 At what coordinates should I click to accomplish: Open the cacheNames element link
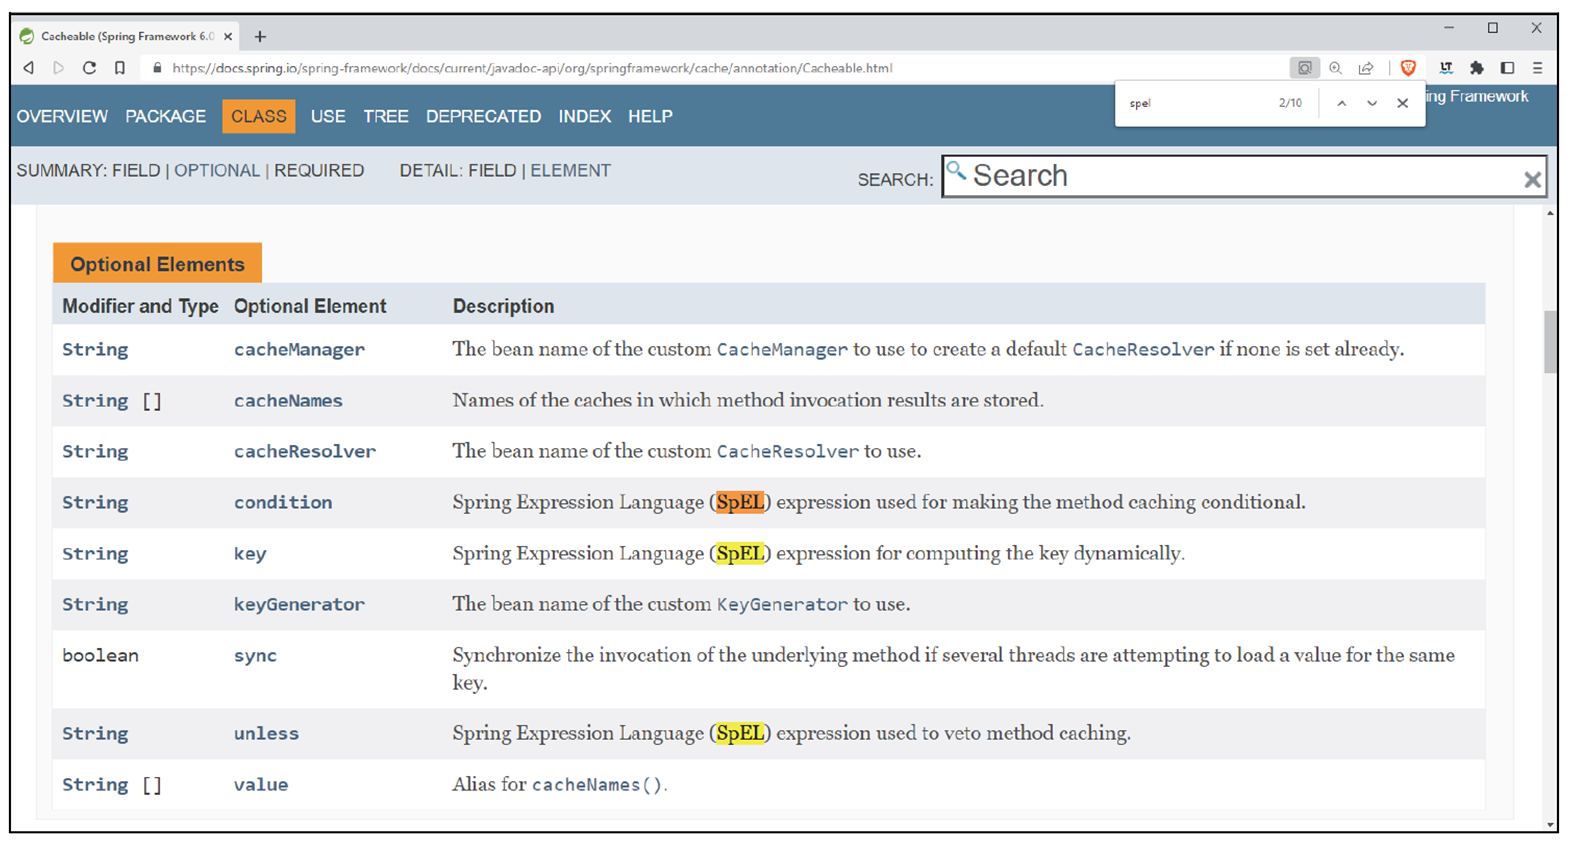point(288,400)
